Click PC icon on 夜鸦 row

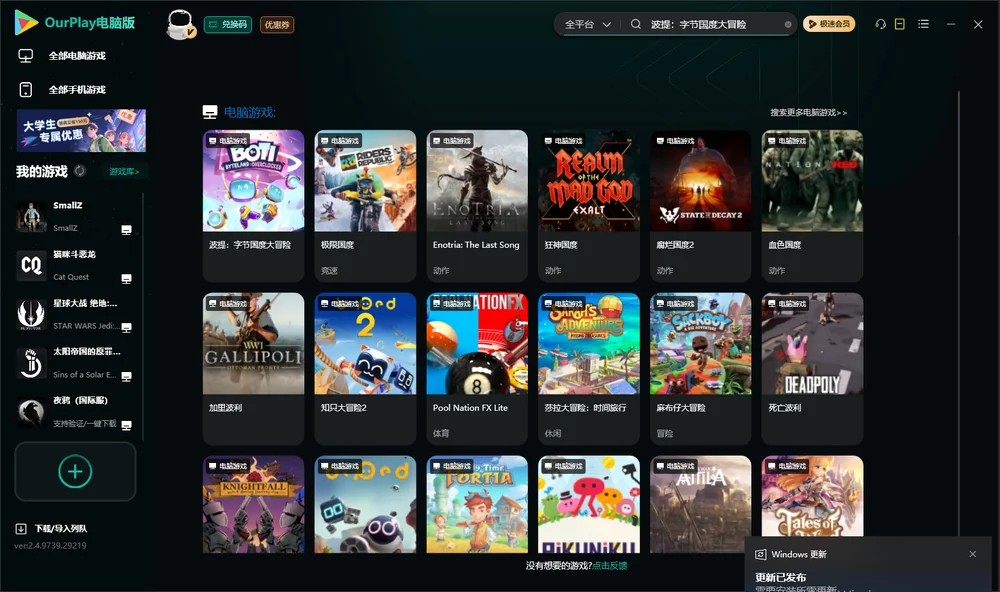pyautogui.click(x=126, y=425)
